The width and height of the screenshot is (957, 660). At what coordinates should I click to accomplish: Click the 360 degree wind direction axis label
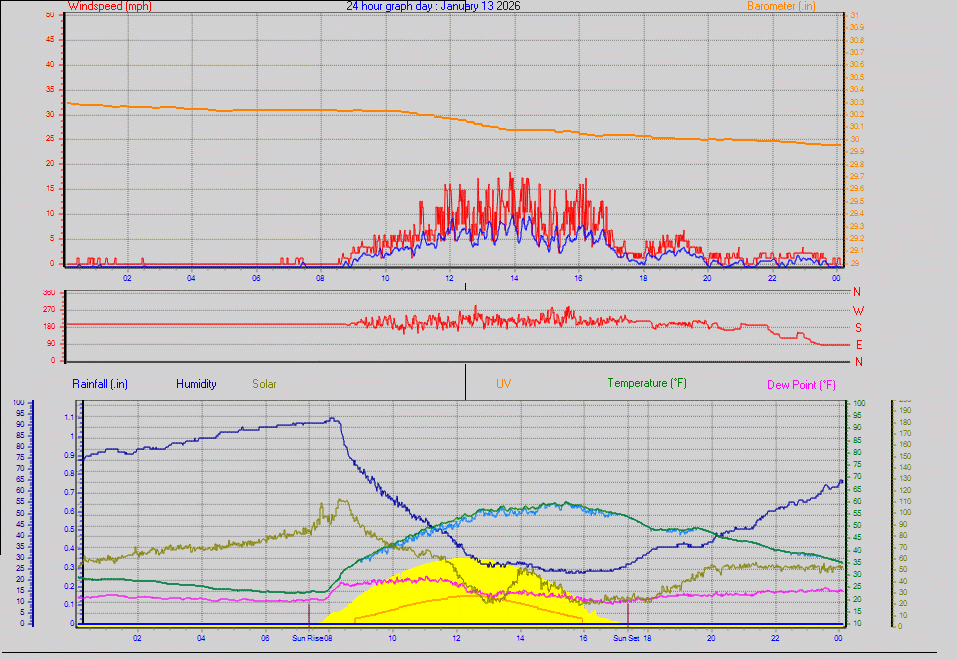click(x=48, y=293)
